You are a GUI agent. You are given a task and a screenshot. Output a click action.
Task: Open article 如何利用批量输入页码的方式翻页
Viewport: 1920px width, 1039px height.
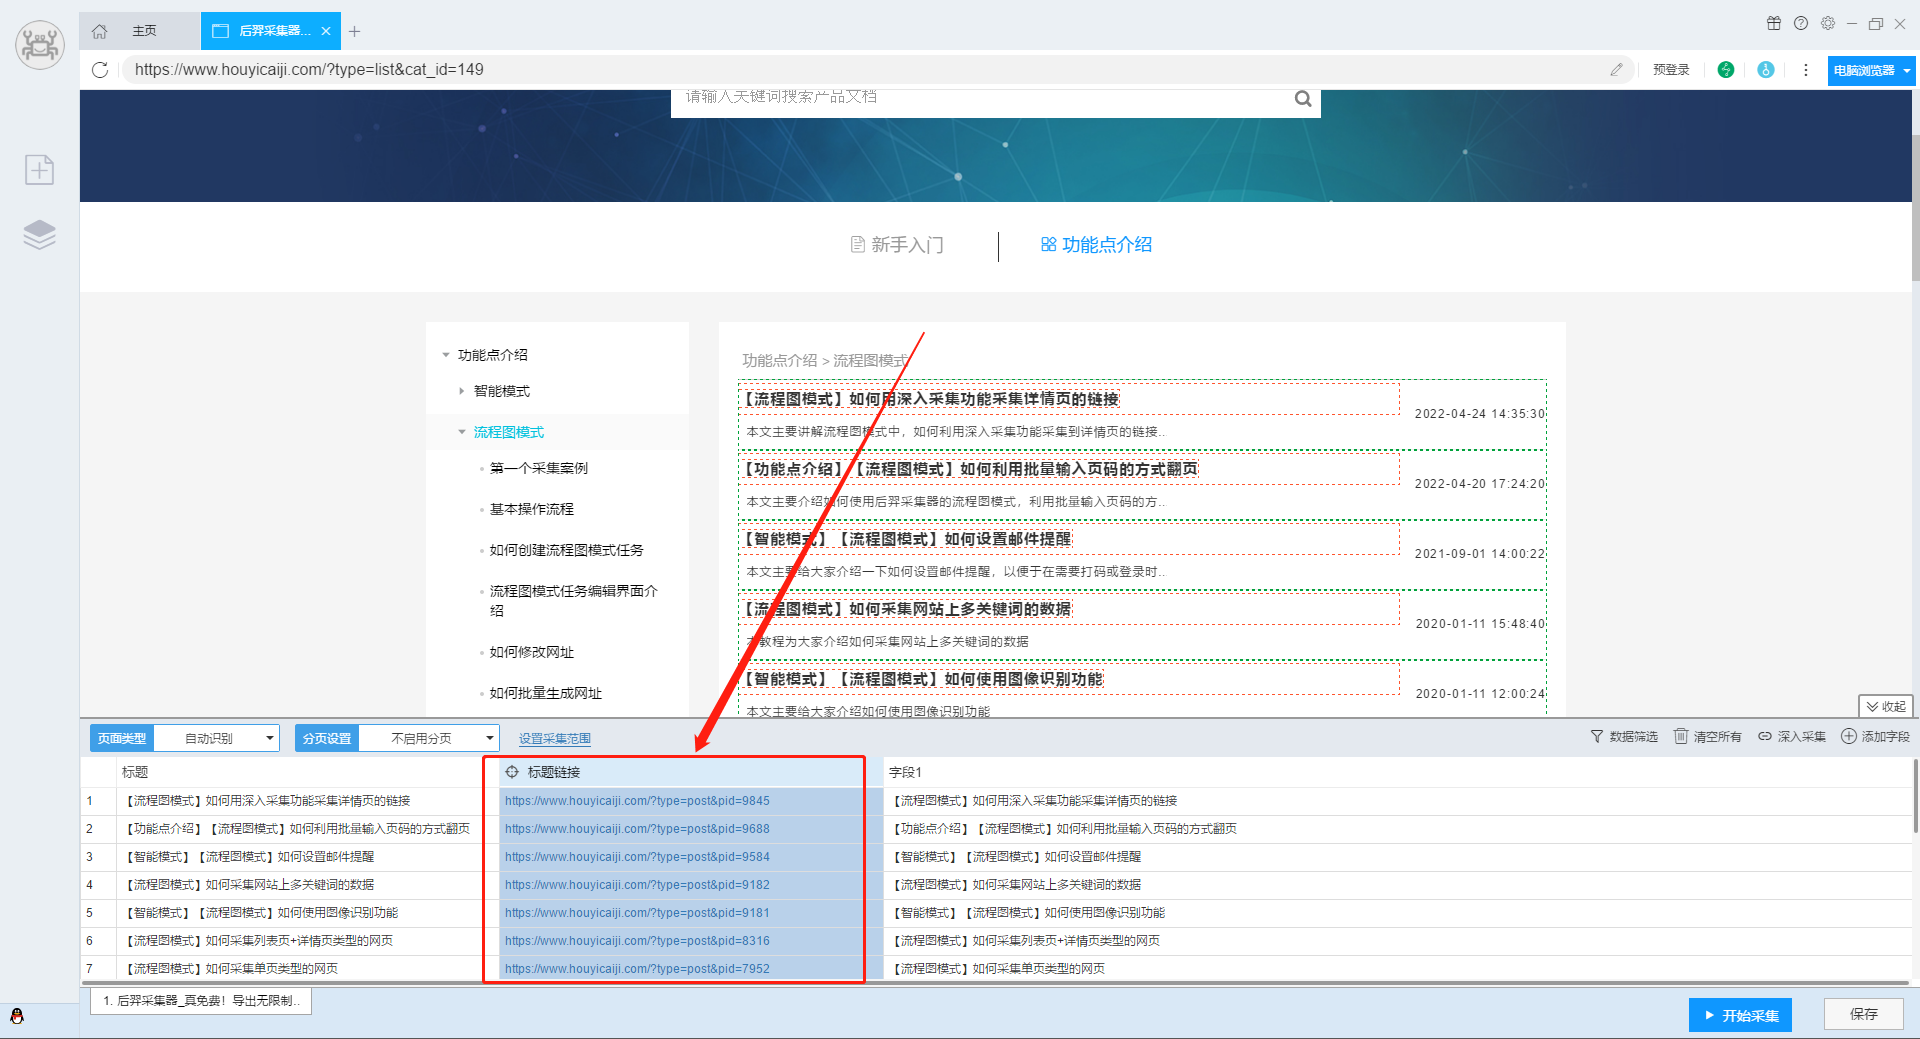tap(969, 469)
